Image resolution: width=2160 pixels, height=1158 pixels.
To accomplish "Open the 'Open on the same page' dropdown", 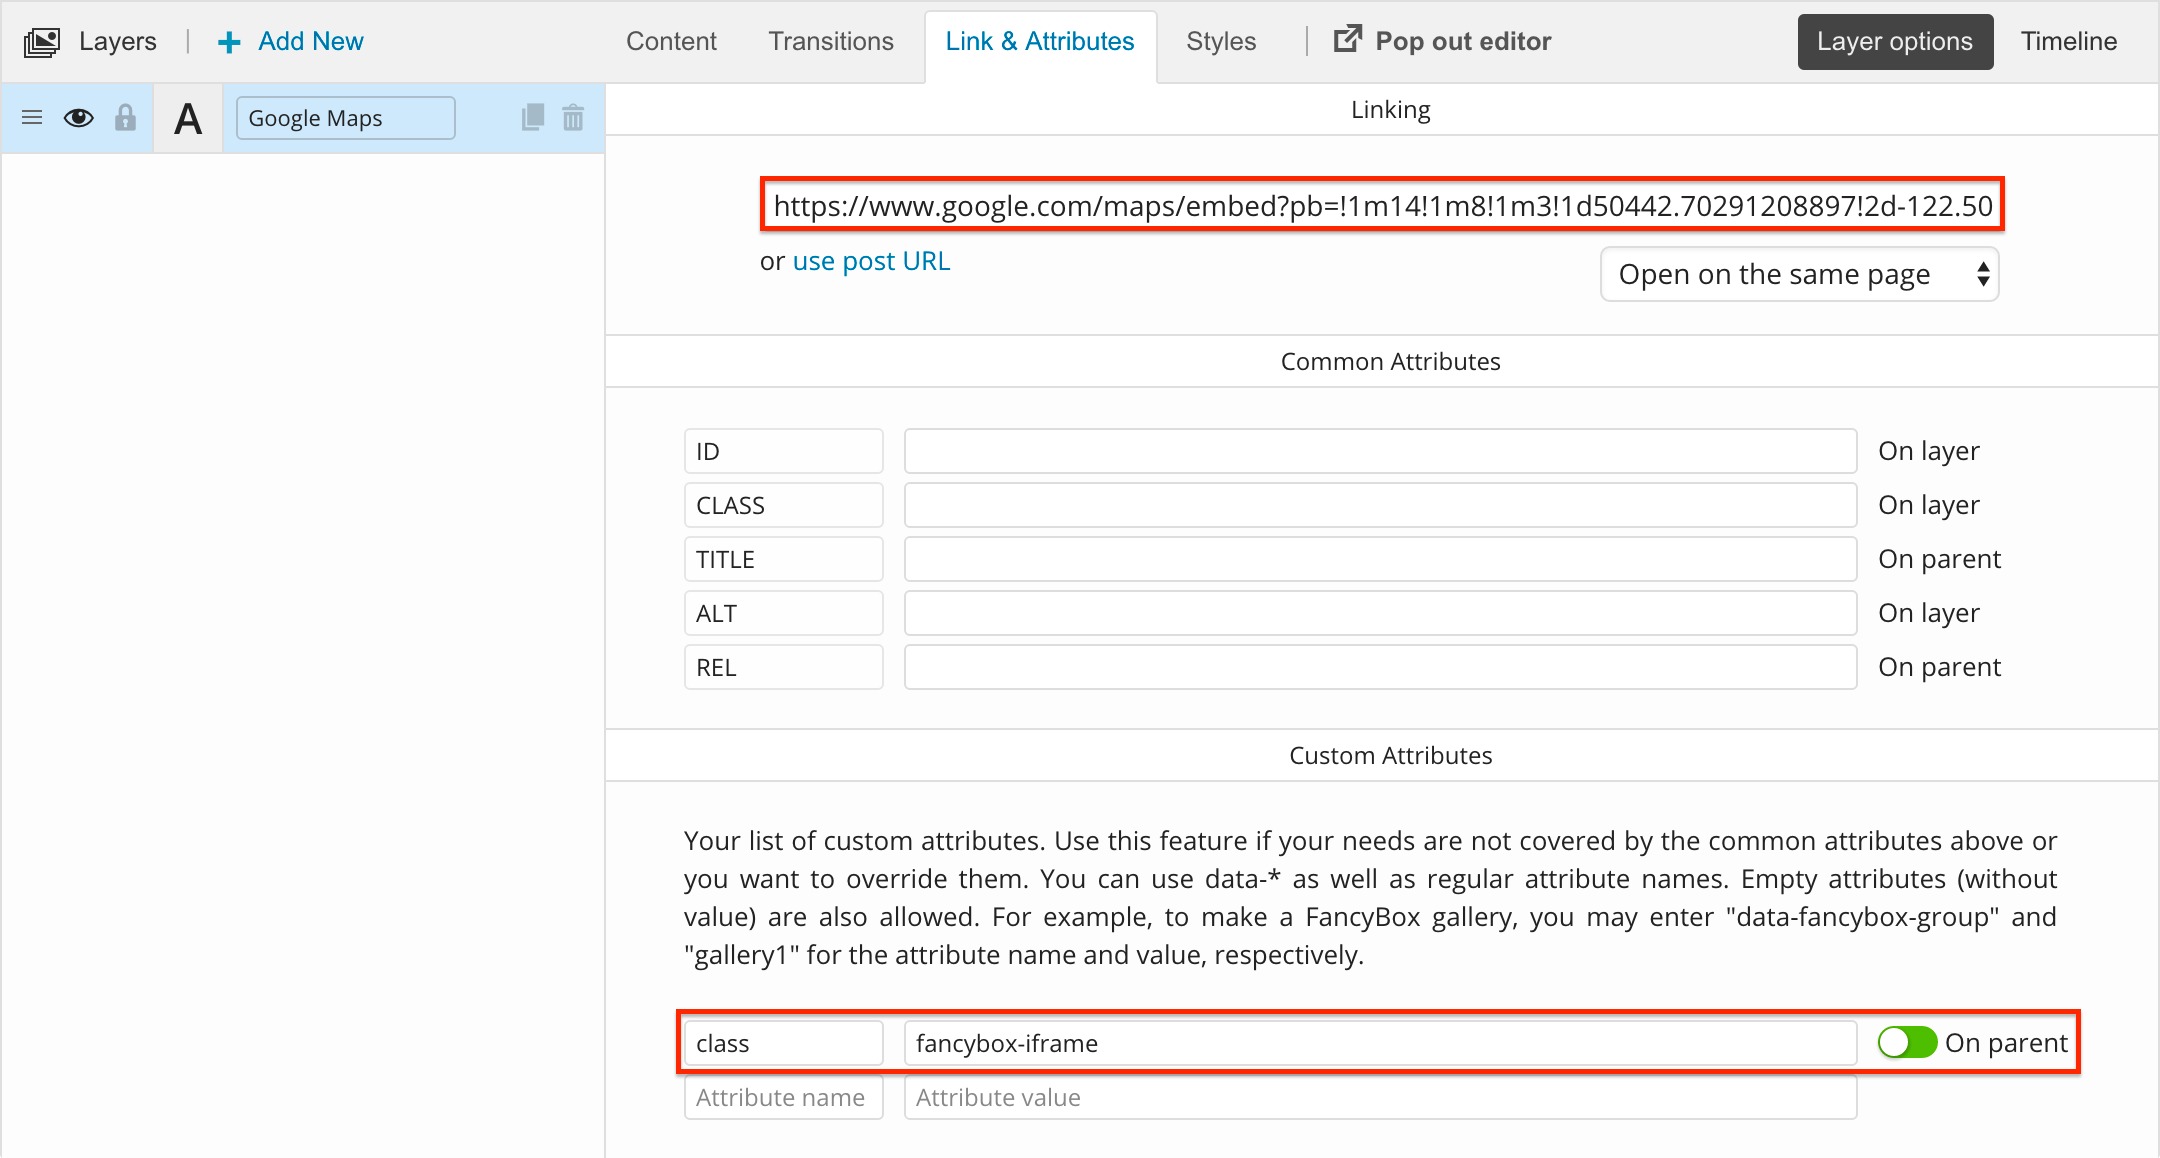I will pos(1799,274).
